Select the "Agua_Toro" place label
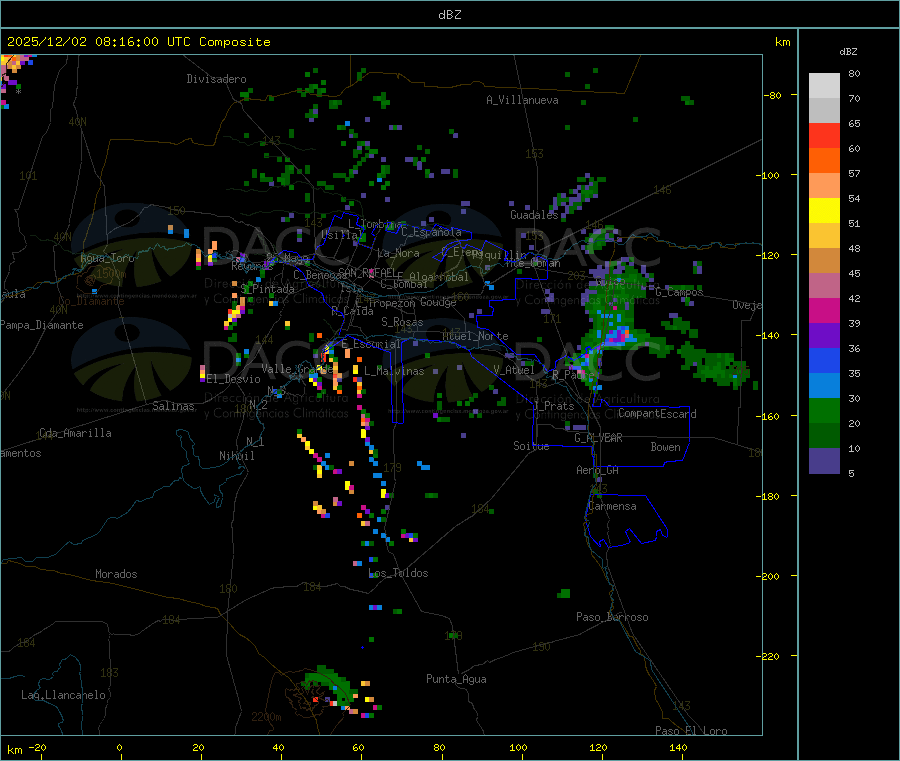Image resolution: width=900 pixels, height=761 pixels. click(x=107, y=258)
